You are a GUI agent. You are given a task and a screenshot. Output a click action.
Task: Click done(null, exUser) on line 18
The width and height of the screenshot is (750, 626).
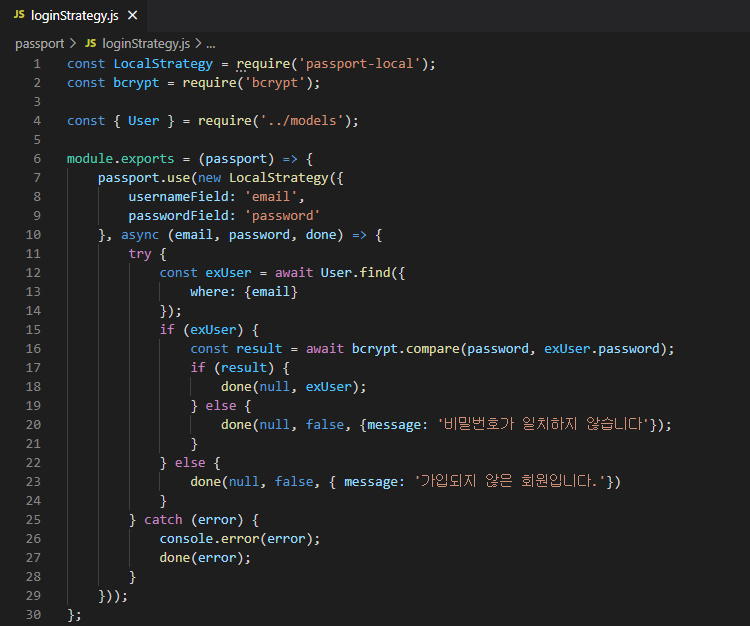pos(290,386)
